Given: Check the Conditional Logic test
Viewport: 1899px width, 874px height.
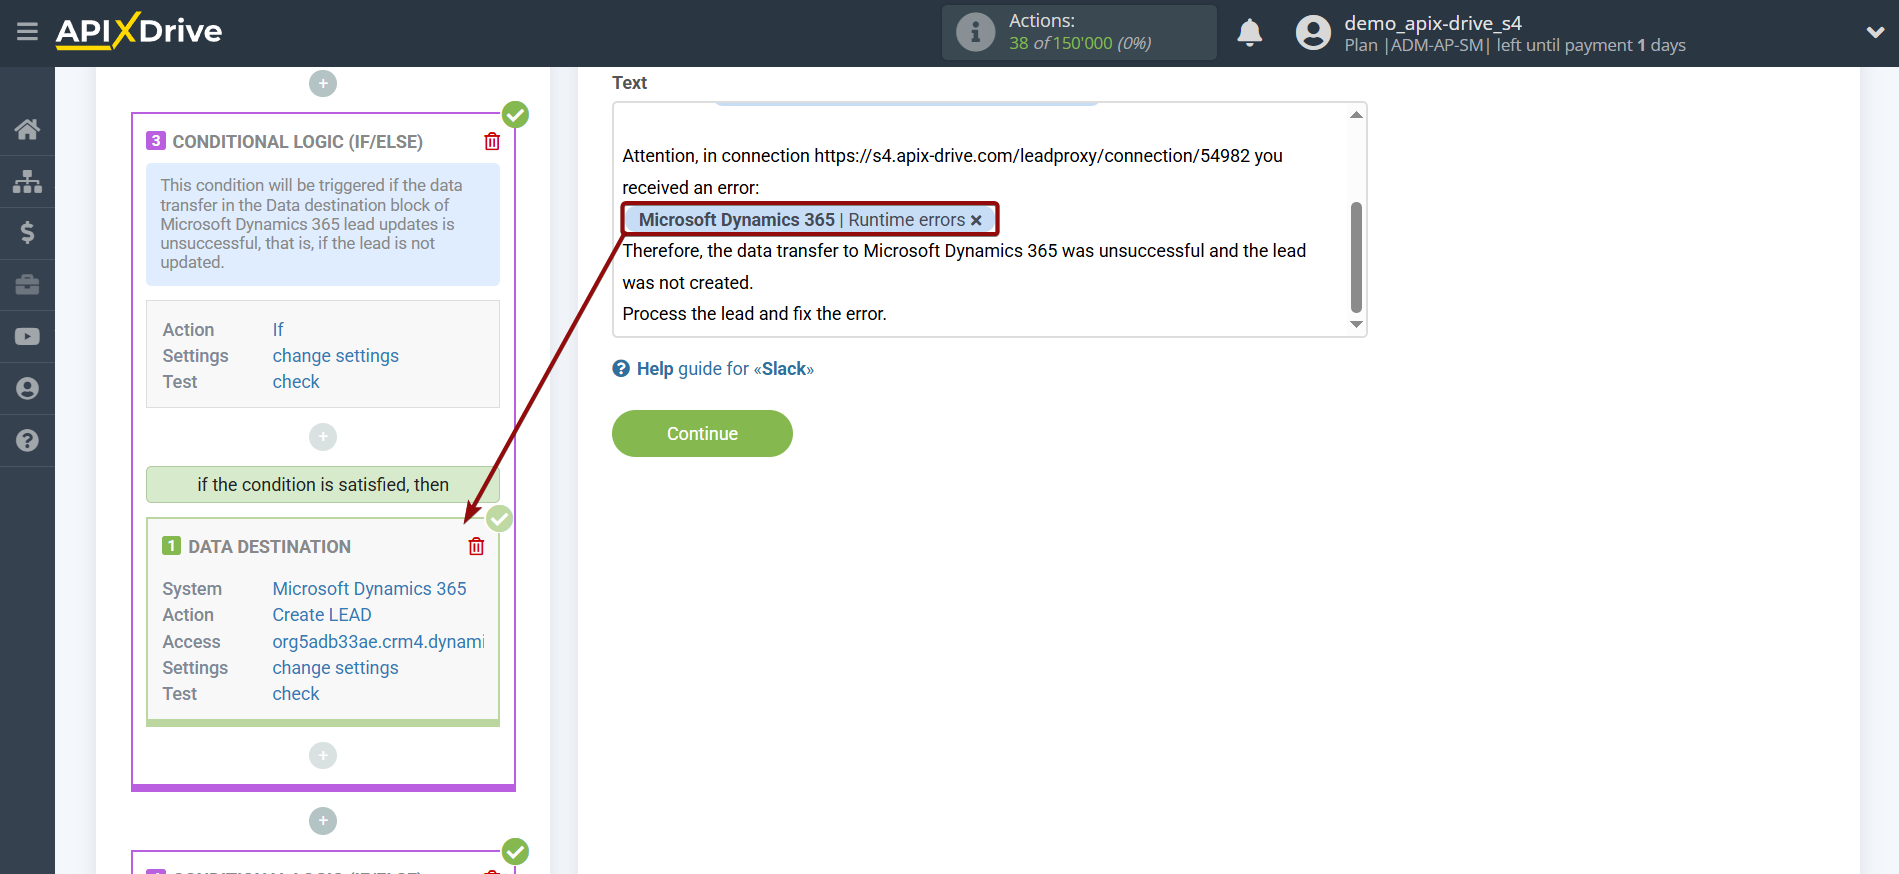Looking at the screenshot, I should (x=296, y=382).
